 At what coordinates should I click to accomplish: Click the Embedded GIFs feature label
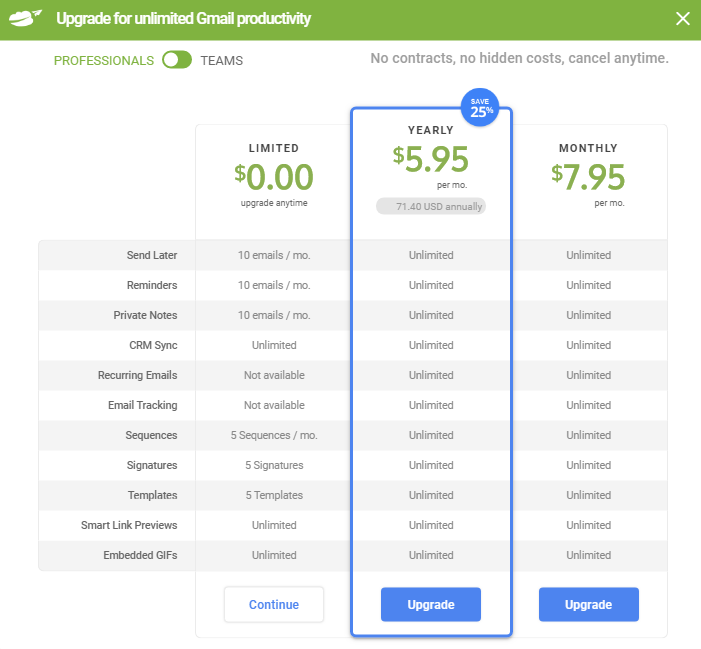click(x=140, y=555)
